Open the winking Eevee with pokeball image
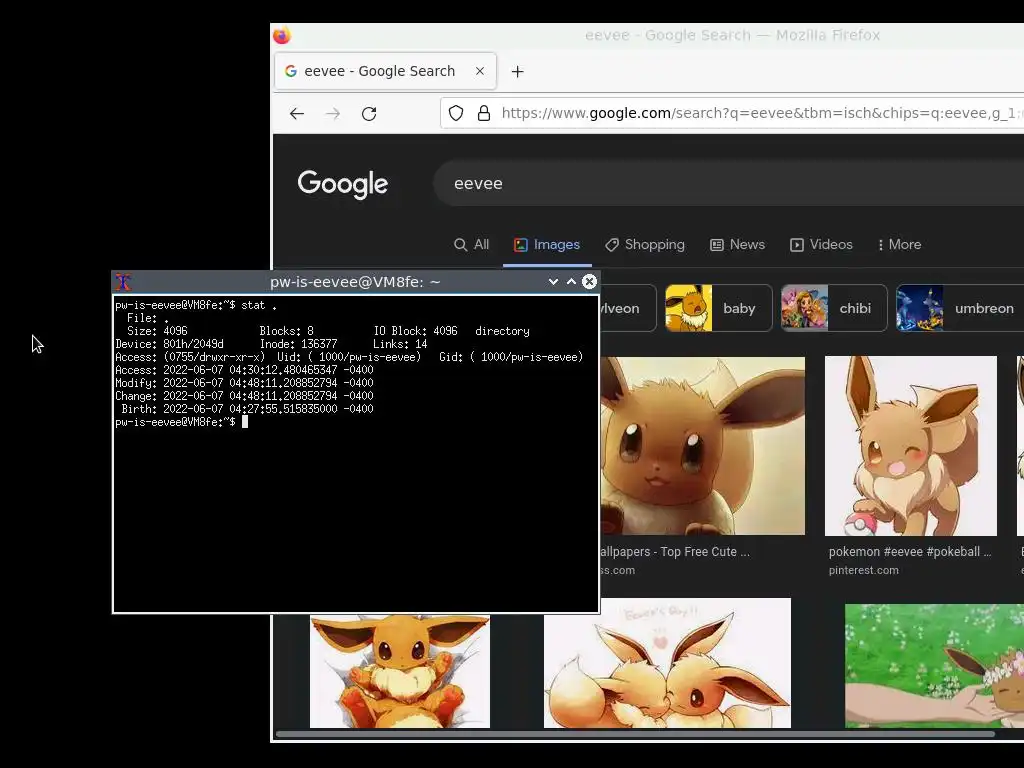The width and height of the screenshot is (1024, 768). (x=910, y=445)
